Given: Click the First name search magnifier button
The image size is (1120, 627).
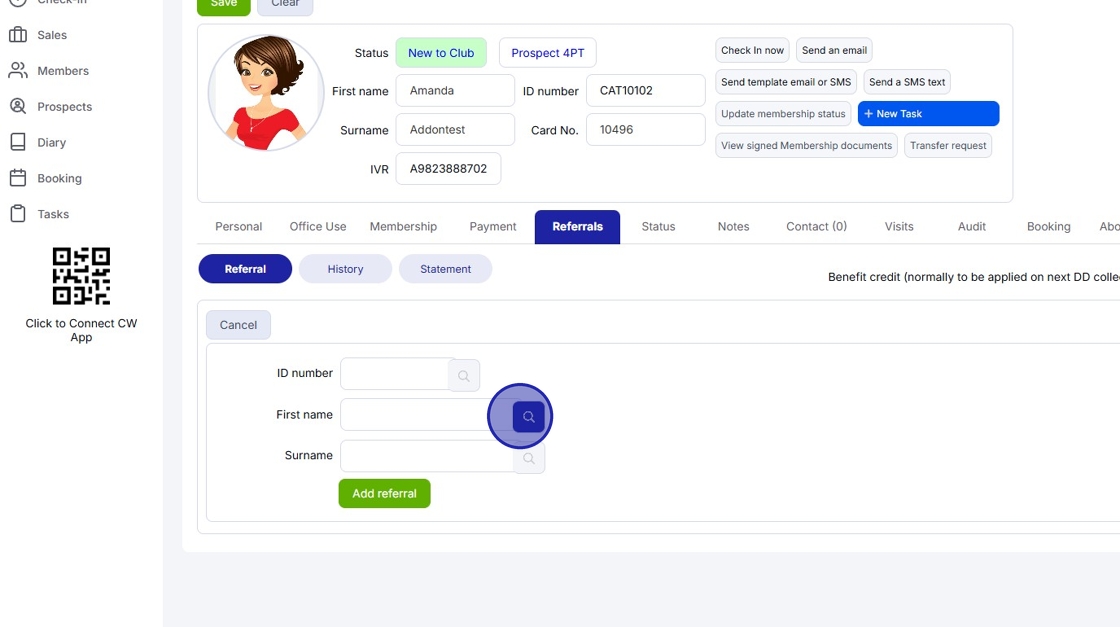Looking at the screenshot, I should coord(529,416).
